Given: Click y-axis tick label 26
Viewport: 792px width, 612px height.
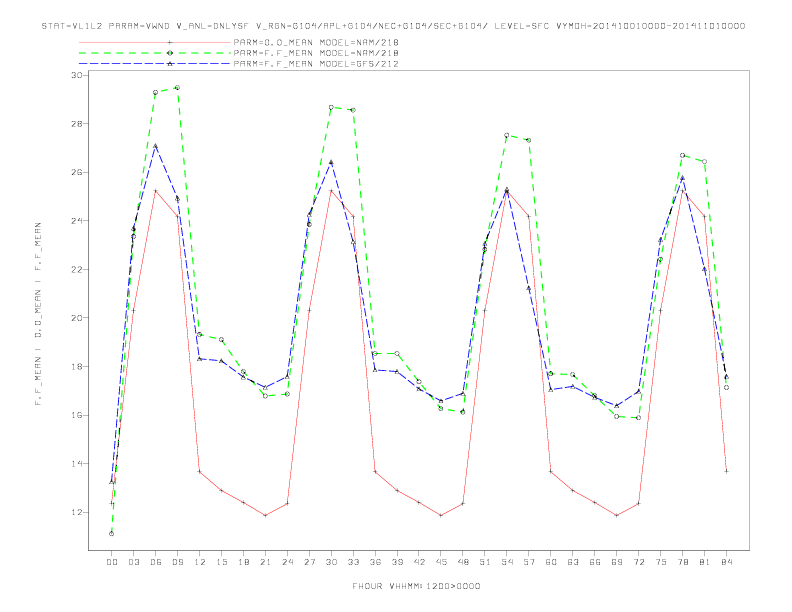Looking at the screenshot, I should [77, 172].
